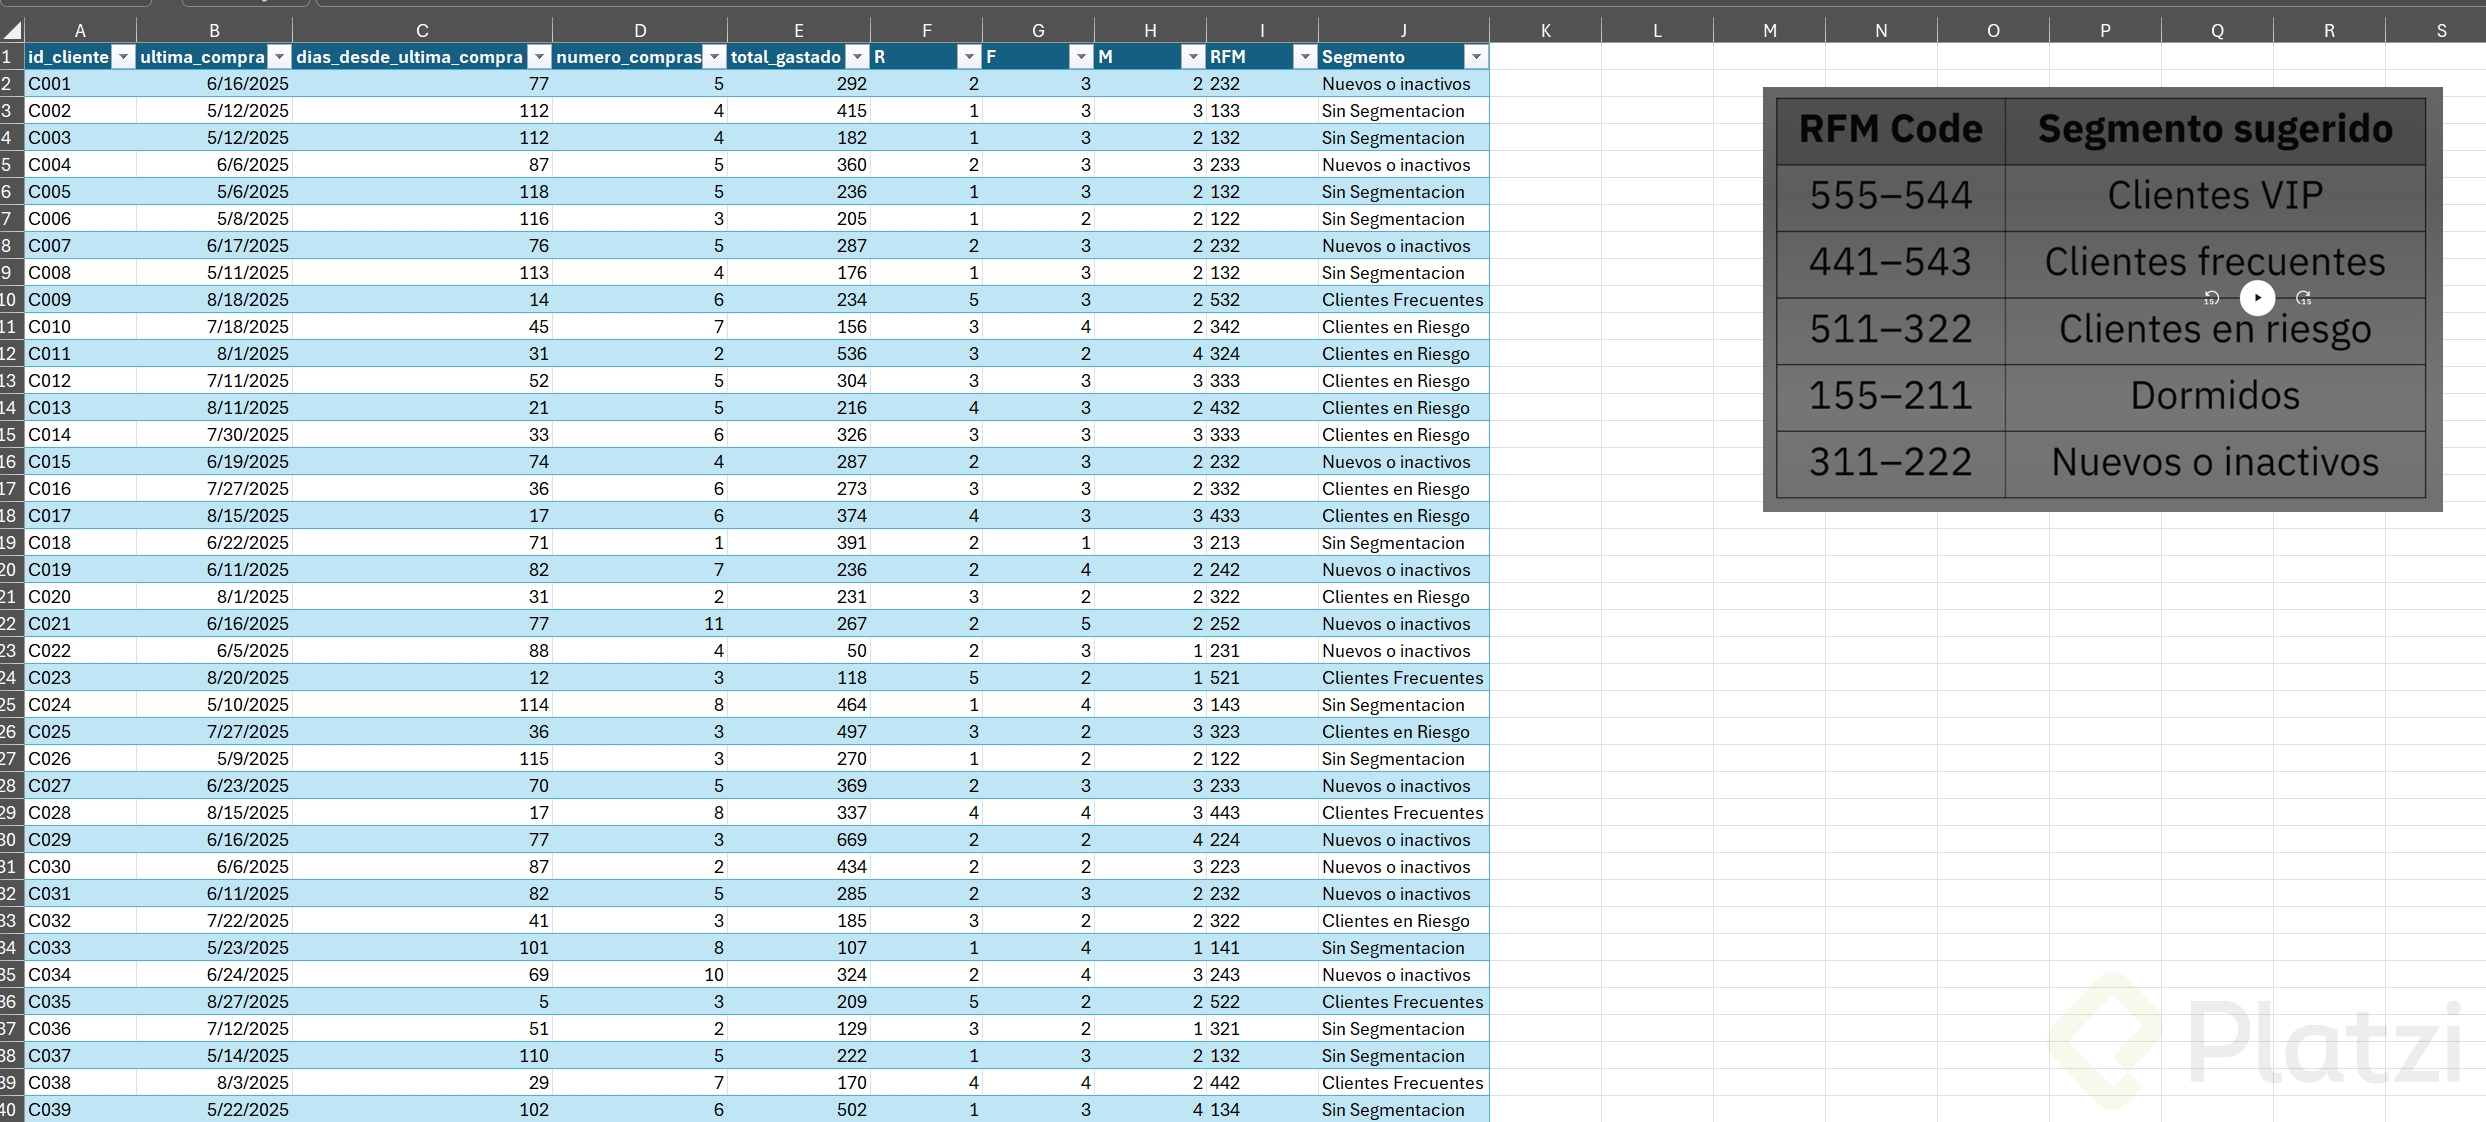Select Segmento cell for client C002

click(1403, 111)
